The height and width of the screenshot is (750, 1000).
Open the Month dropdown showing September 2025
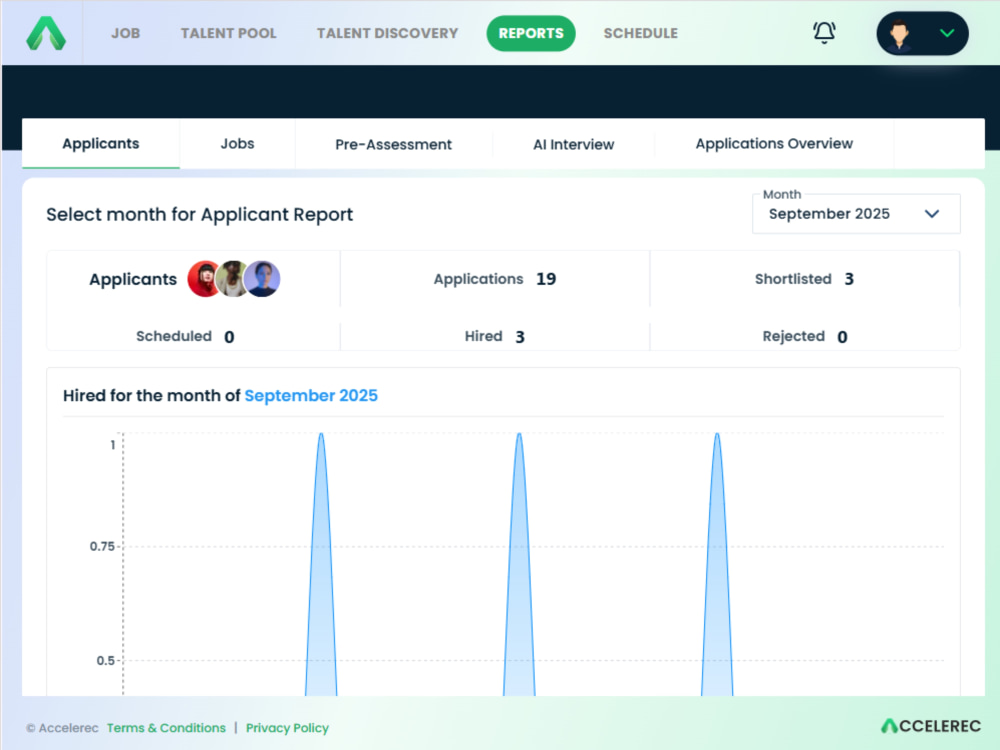(x=856, y=214)
